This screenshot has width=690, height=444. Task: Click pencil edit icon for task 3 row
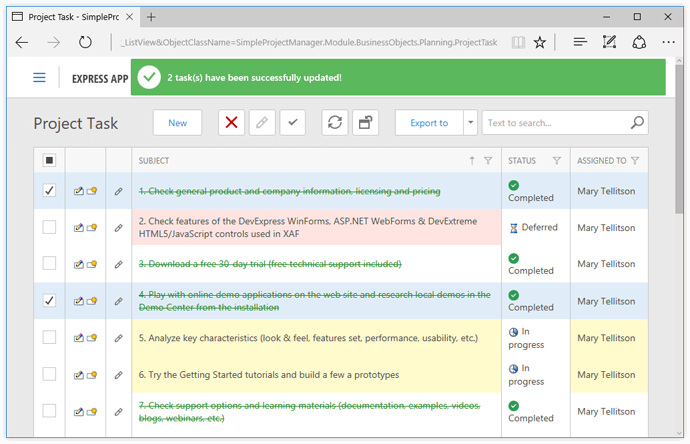pyautogui.click(x=119, y=264)
